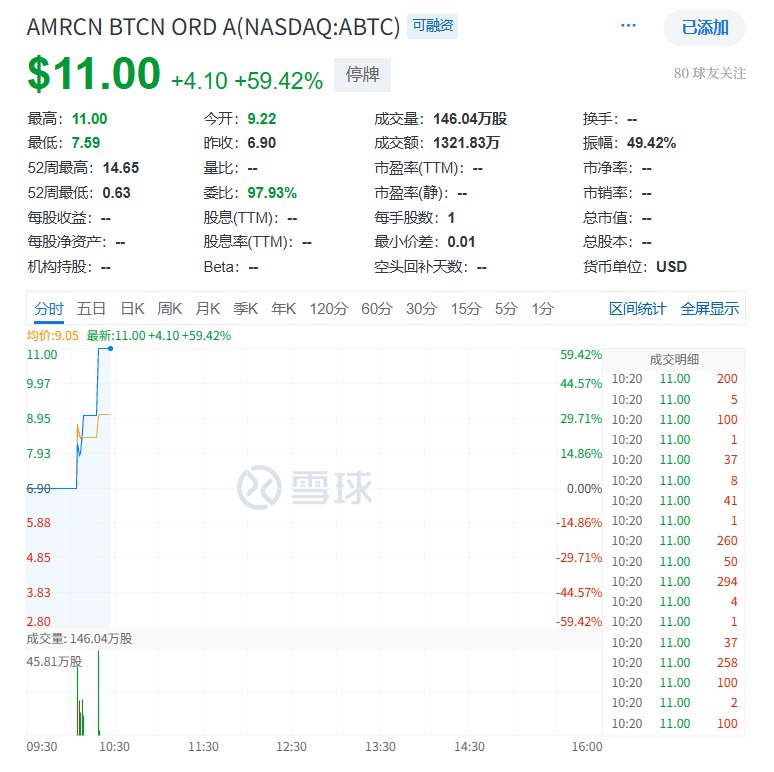The width and height of the screenshot is (774, 772).
Task: Open 区间统计 range statistics
Action: tap(637, 309)
